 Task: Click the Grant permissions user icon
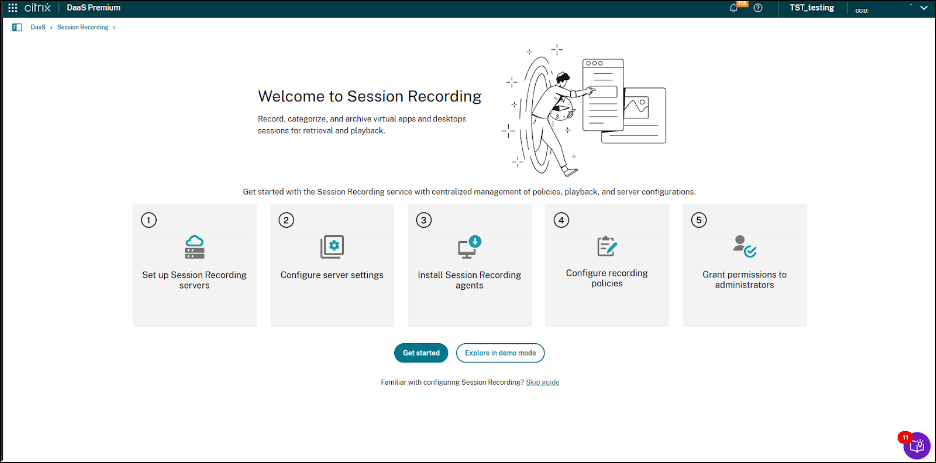pyautogui.click(x=744, y=246)
